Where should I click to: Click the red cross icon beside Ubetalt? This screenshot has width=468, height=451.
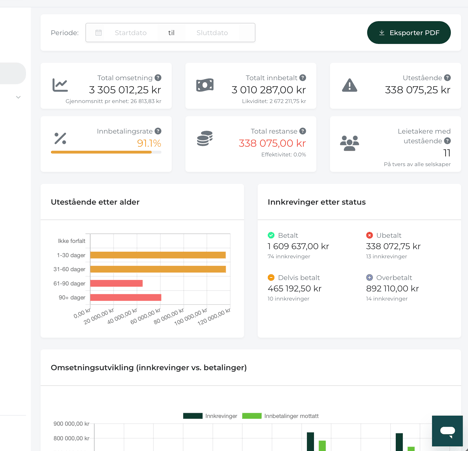pos(369,235)
